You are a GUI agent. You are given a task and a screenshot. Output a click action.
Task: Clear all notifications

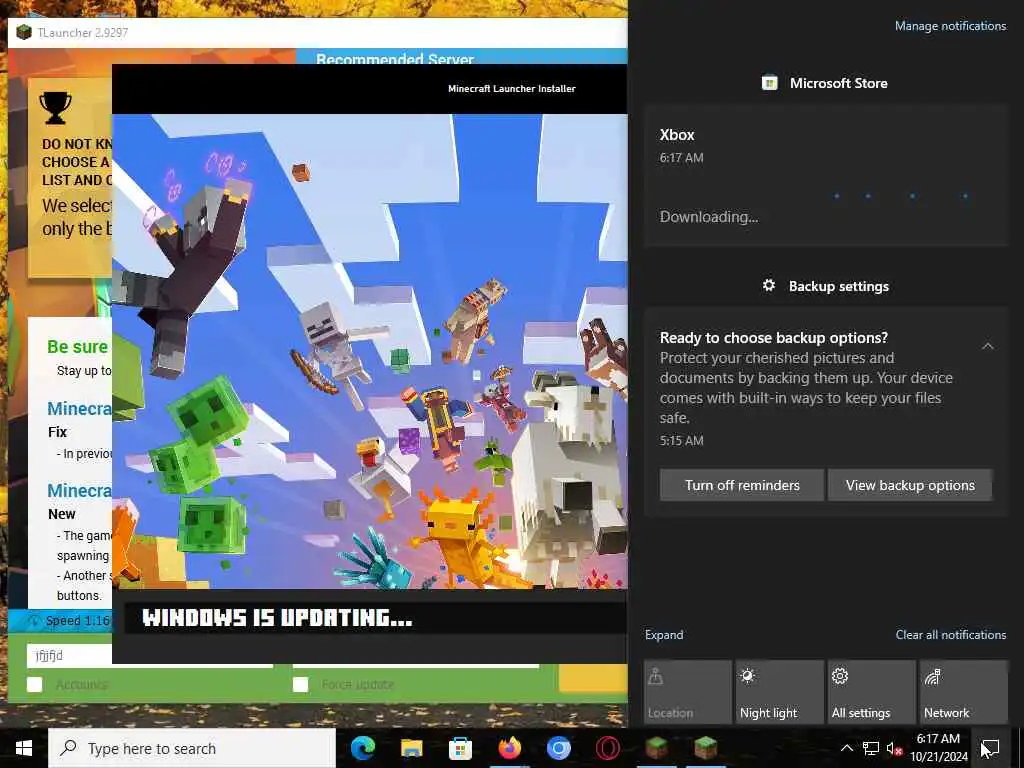pyautogui.click(x=951, y=635)
